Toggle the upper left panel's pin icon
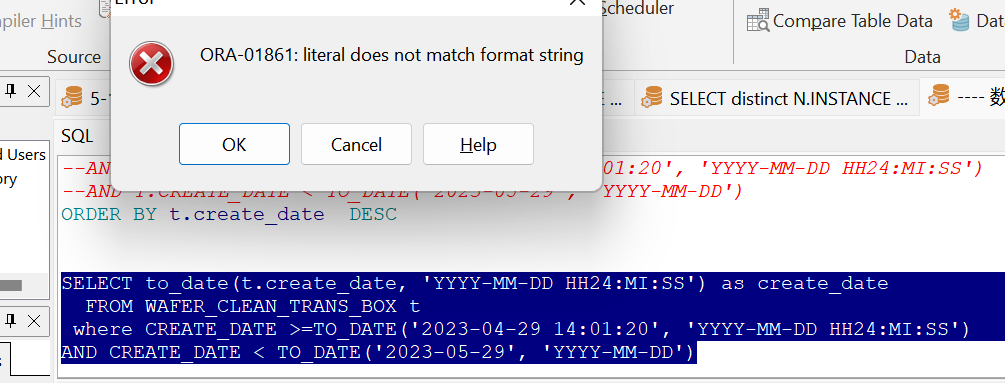Viewport: 1005px width, 383px height. coord(10,92)
